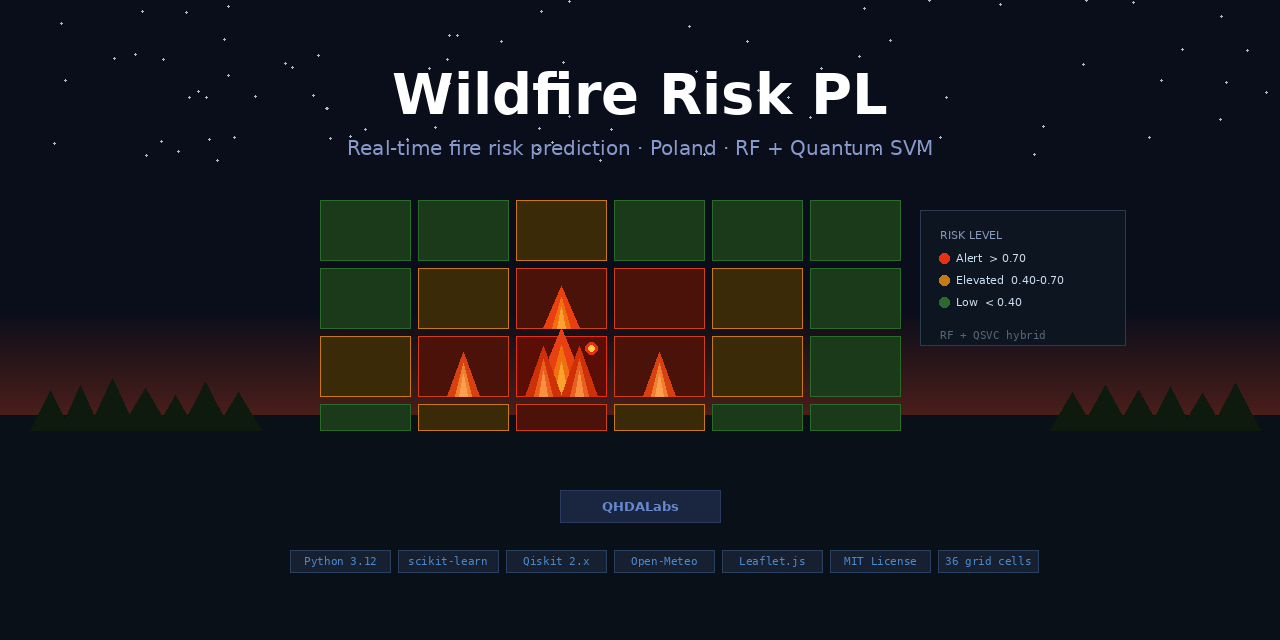Image resolution: width=1280 pixels, height=640 pixels.
Task: Click the small flame right of the large fire
Action: coord(659,375)
